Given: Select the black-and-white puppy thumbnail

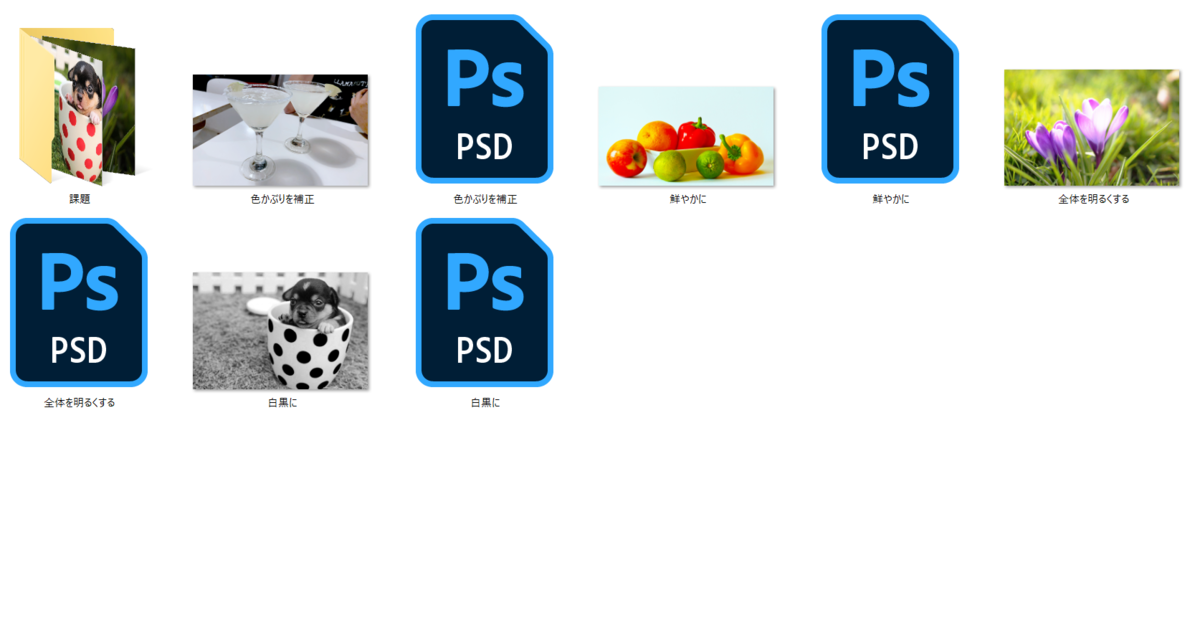Looking at the screenshot, I should (280, 332).
